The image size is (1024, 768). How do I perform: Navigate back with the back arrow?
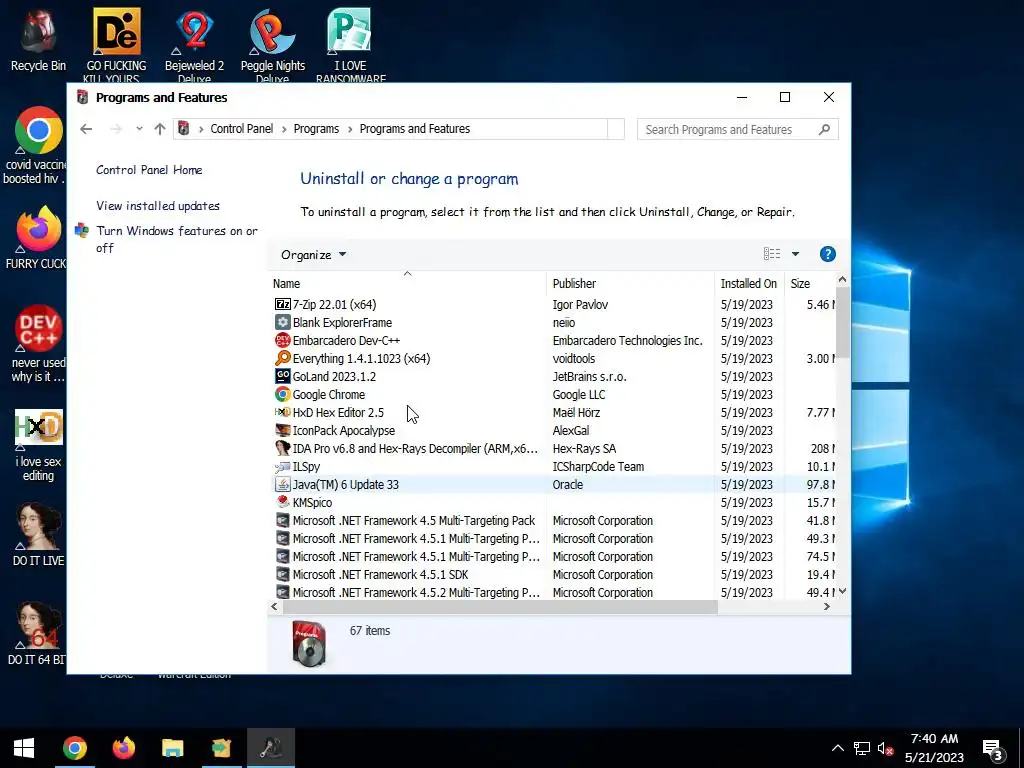click(86, 129)
